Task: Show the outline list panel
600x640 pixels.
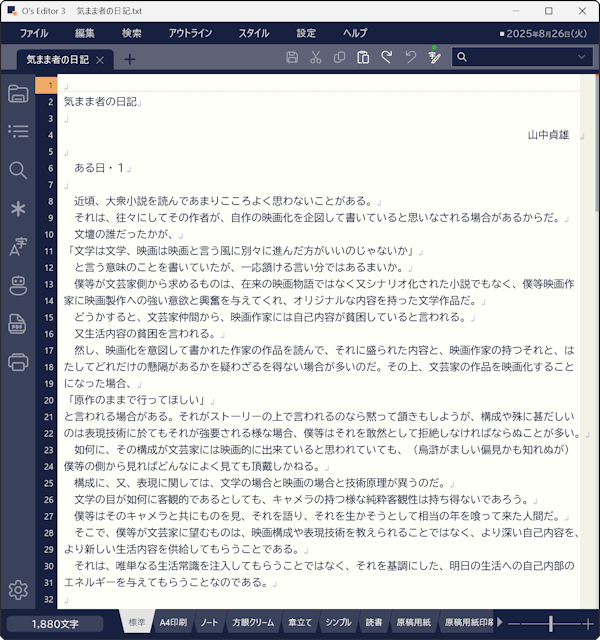Action: [x=17, y=131]
